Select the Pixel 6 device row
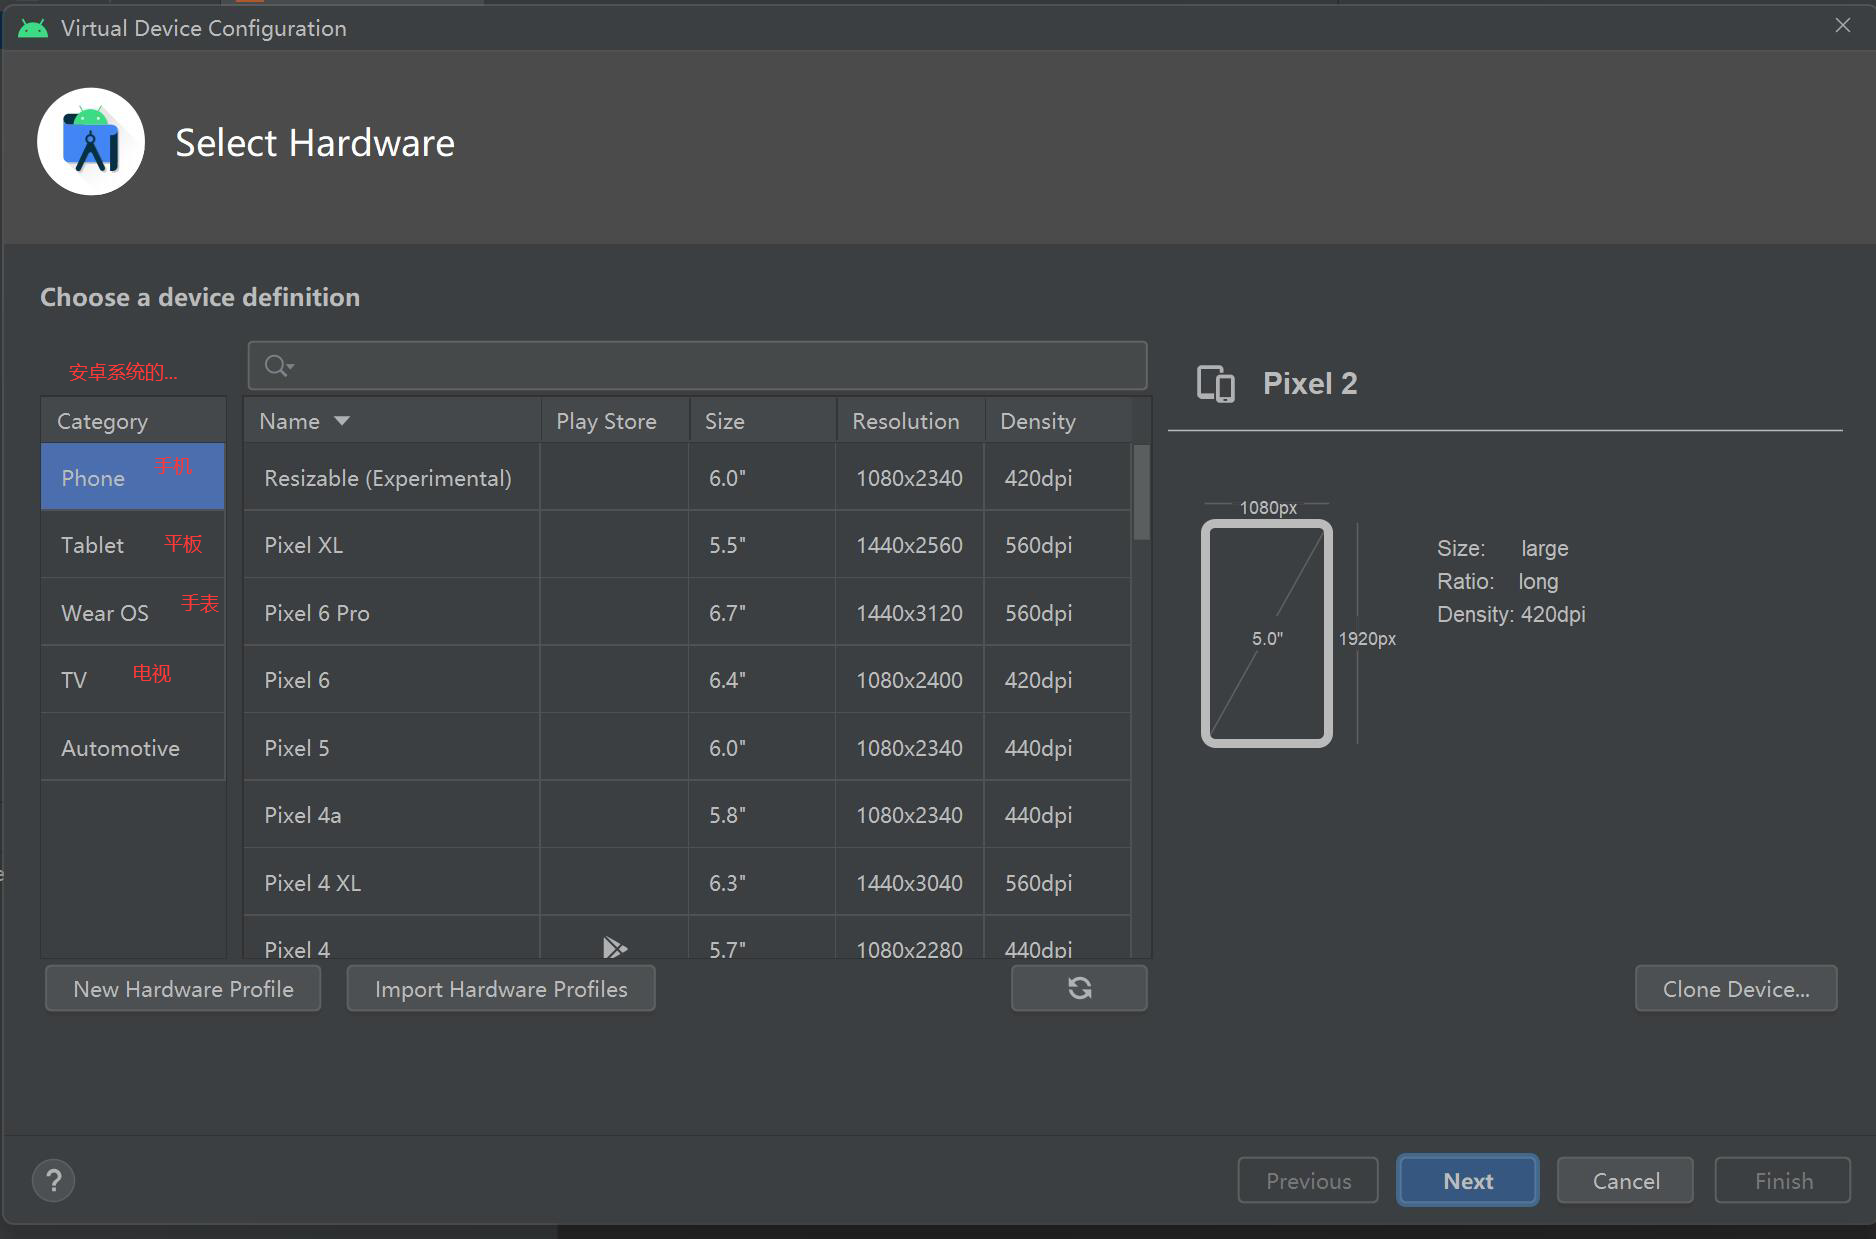The height and width of the screenshot is (1239, 1876). click(688, 680)
